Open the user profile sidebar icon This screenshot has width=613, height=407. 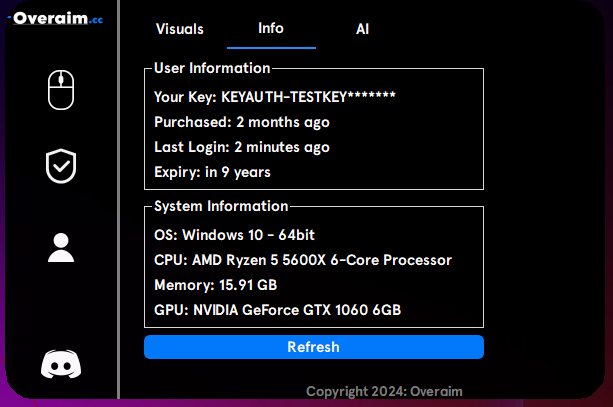click(61, 247)
